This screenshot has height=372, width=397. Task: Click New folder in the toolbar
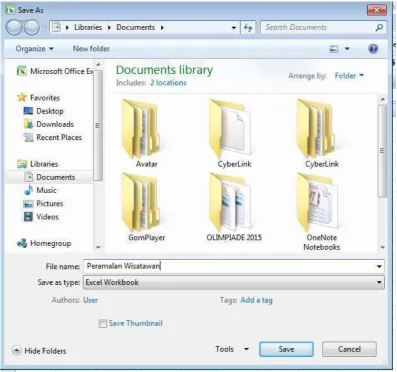91,49
